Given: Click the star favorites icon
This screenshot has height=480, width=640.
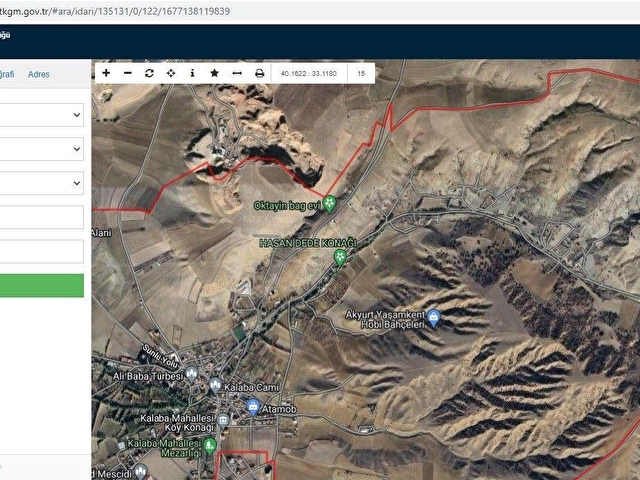Looking at the screenshot, I should tap(215, 73).
